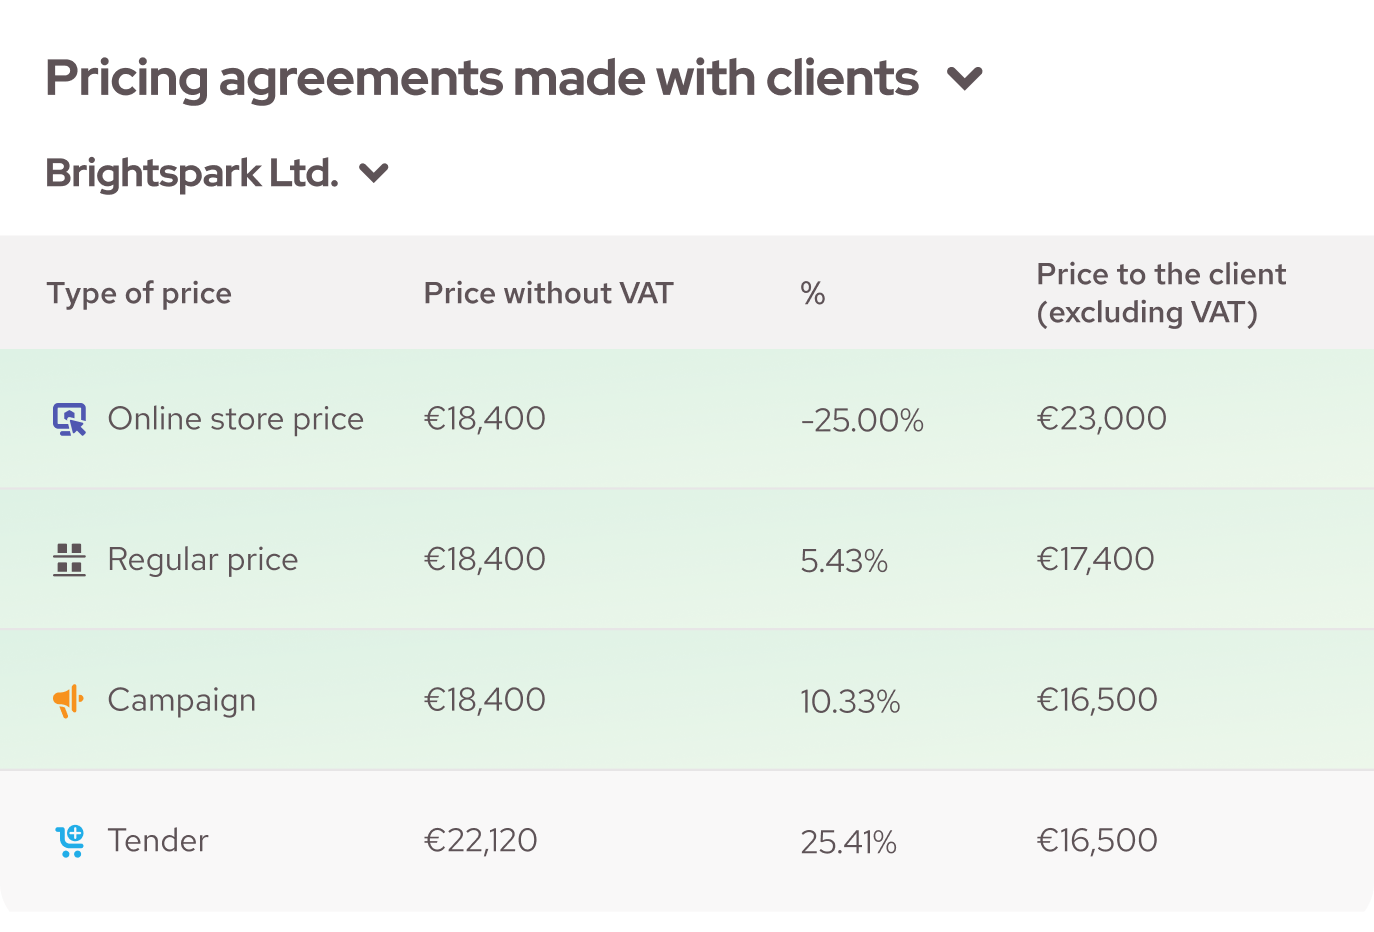This screenshot has height=932, width=1374.
Task: Click the -25.00% percentage value
Action: coord(862,420)
